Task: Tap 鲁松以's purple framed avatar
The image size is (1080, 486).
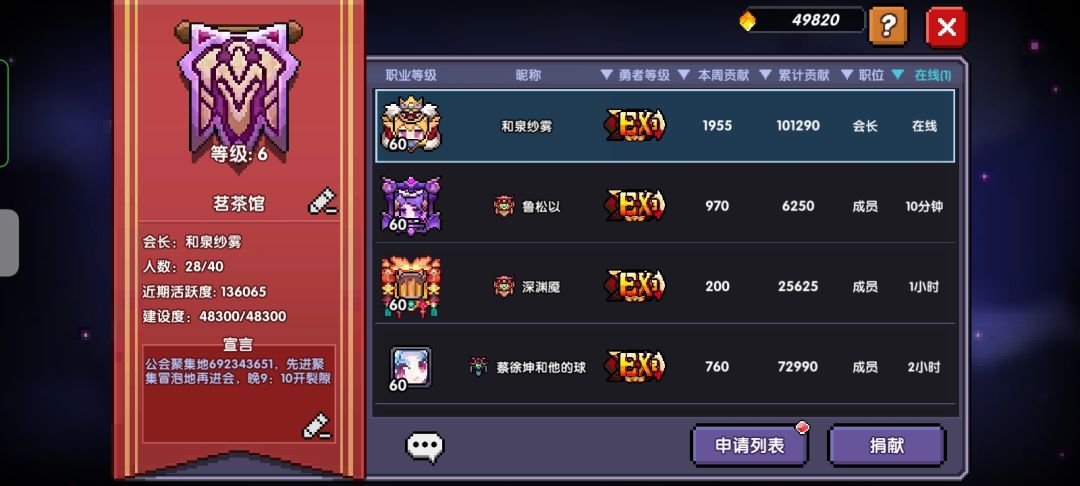Action: 411,205
